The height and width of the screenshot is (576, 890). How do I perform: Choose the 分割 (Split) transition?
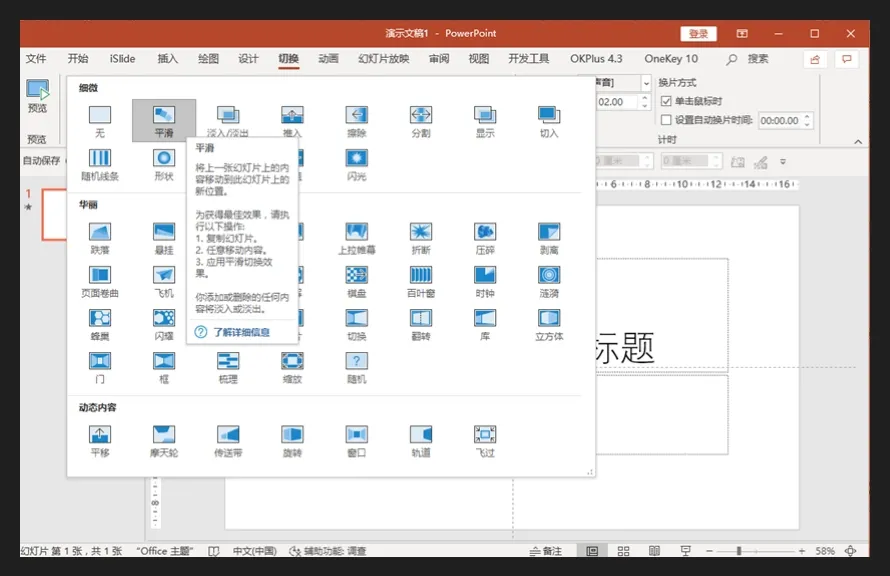coord(421,121)
